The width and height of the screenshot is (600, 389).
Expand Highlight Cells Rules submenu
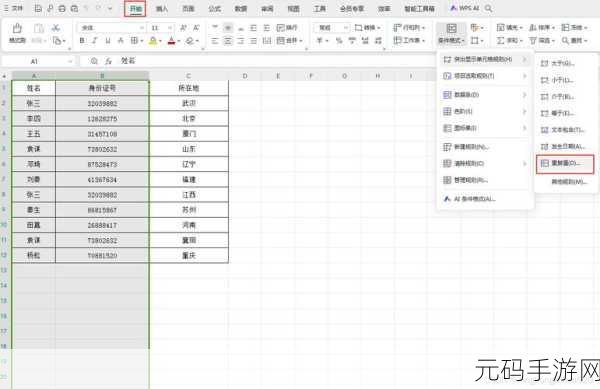tap(484, 59)
